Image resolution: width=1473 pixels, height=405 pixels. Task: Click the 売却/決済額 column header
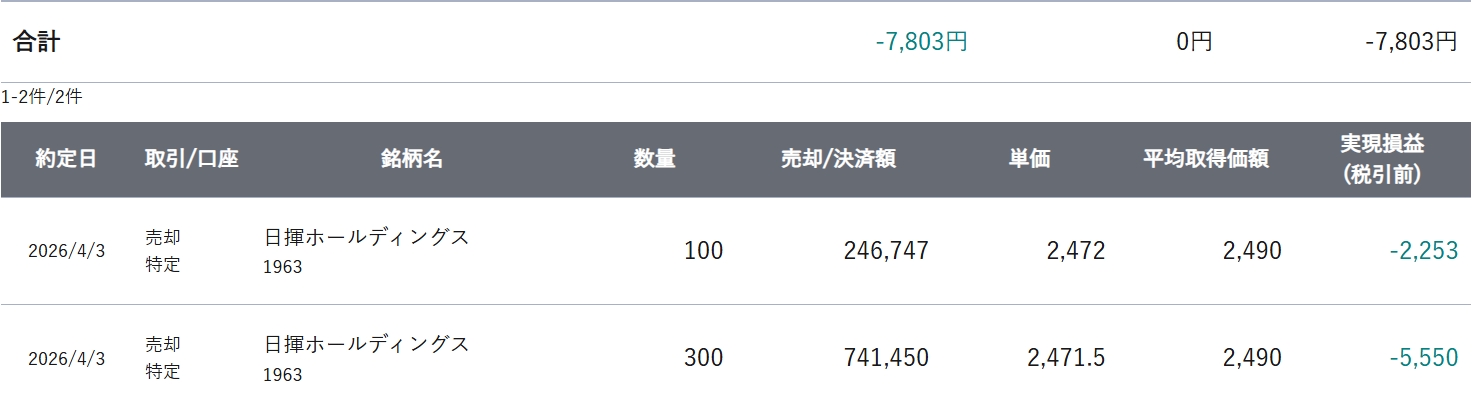(x=837, y=159)
